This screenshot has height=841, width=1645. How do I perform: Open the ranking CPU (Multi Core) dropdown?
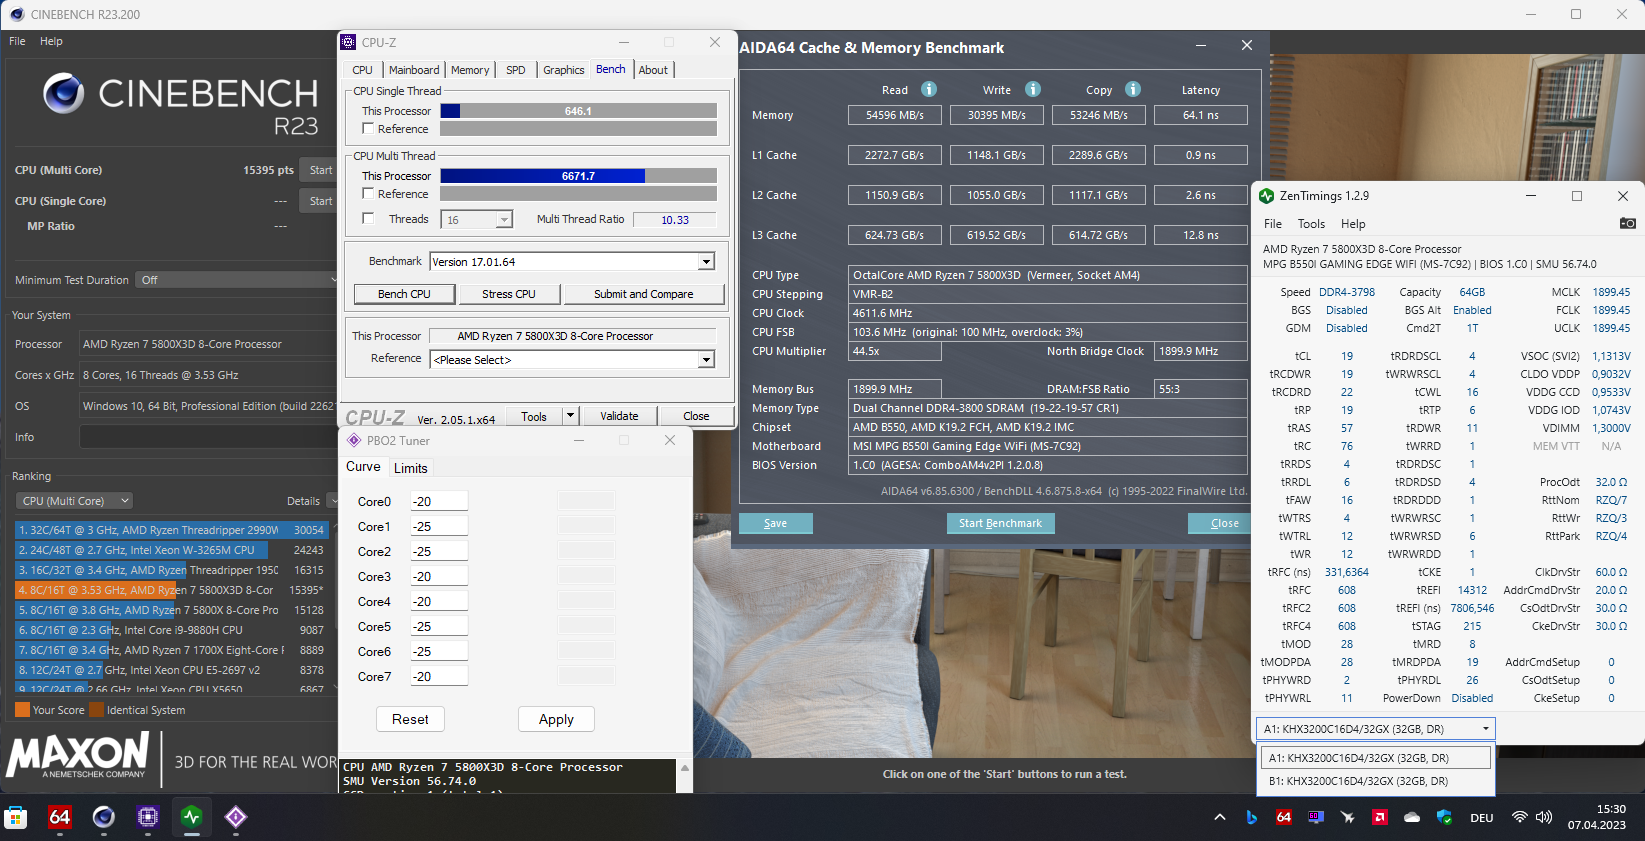pyautogui.click(x=74, y=501)
